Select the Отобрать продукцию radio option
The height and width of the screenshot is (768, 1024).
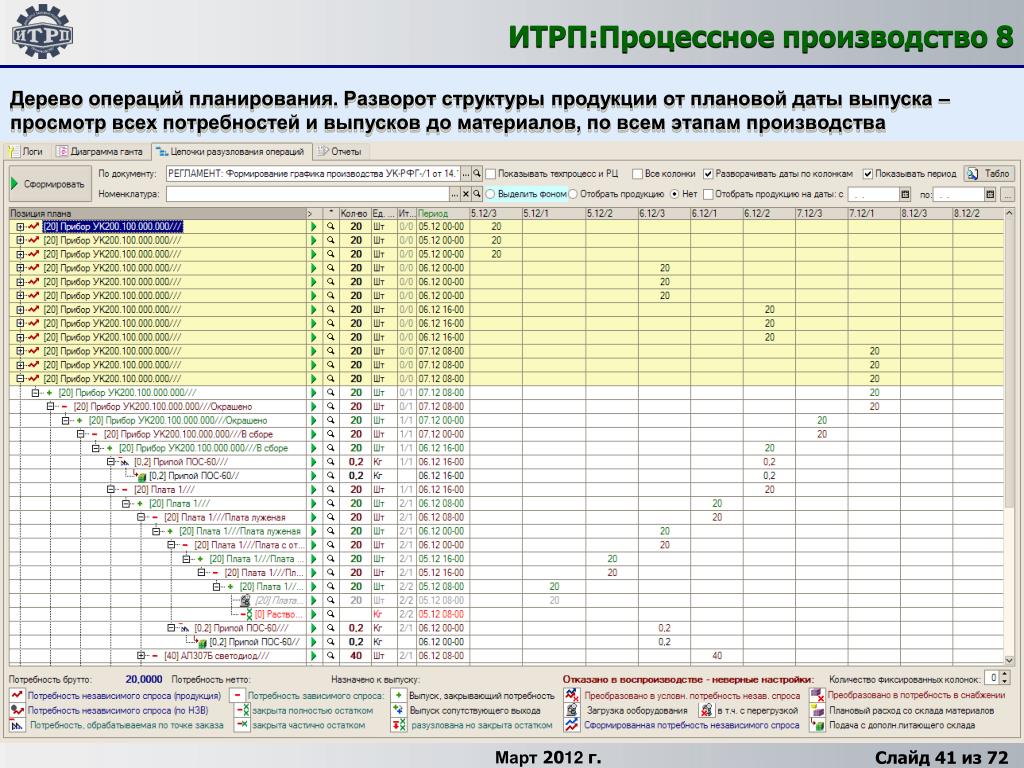pyautogui.click(x=573, y=194)
